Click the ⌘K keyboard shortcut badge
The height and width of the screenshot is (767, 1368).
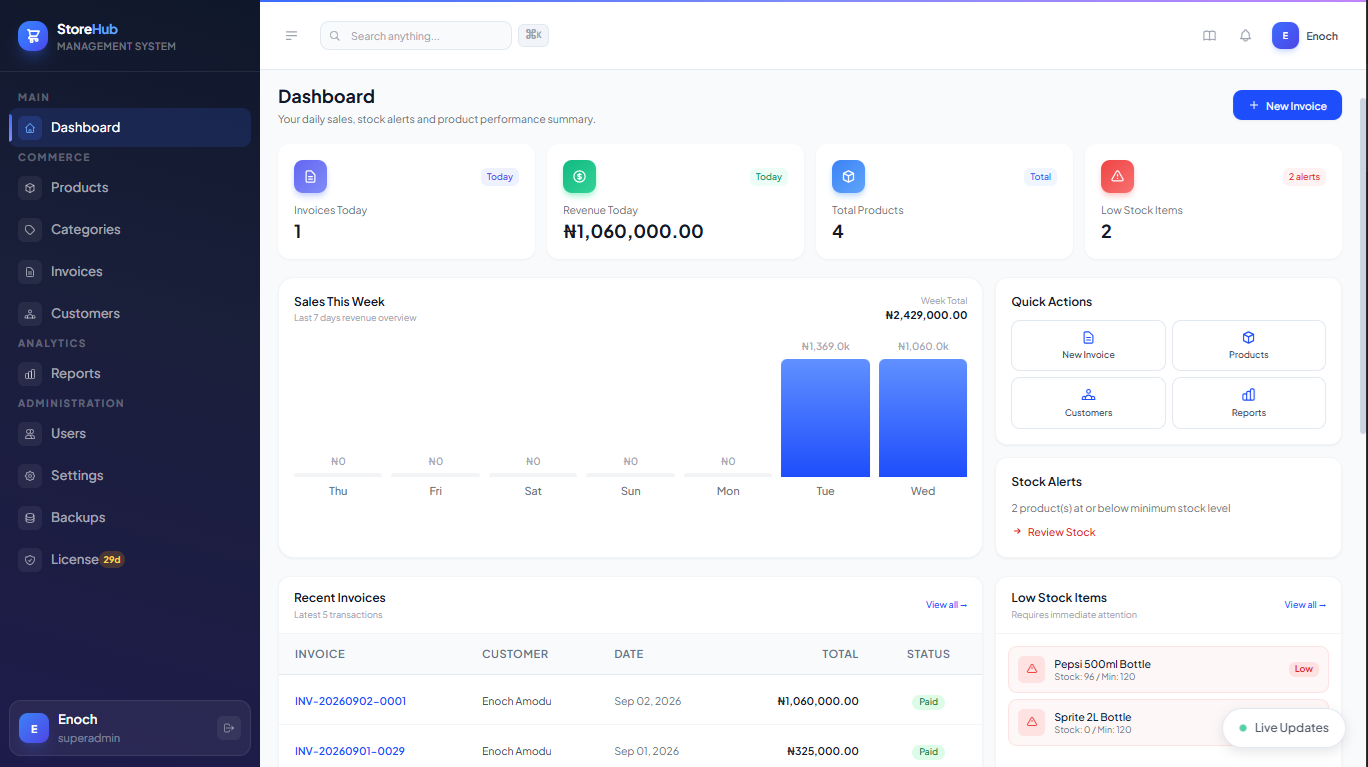point(533,35)
